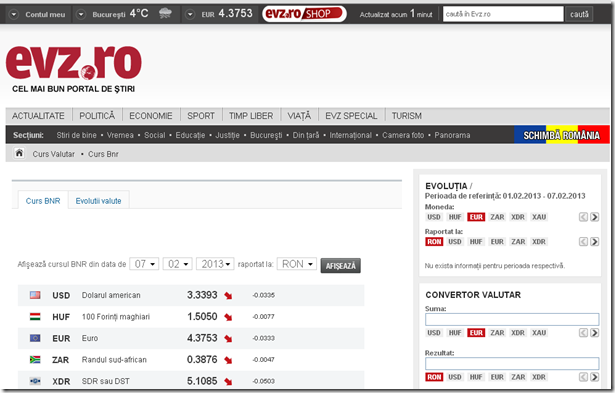Click the Hungarian flag icon in HUF row
Screen dimensions: 615x393
pos(35,316)
